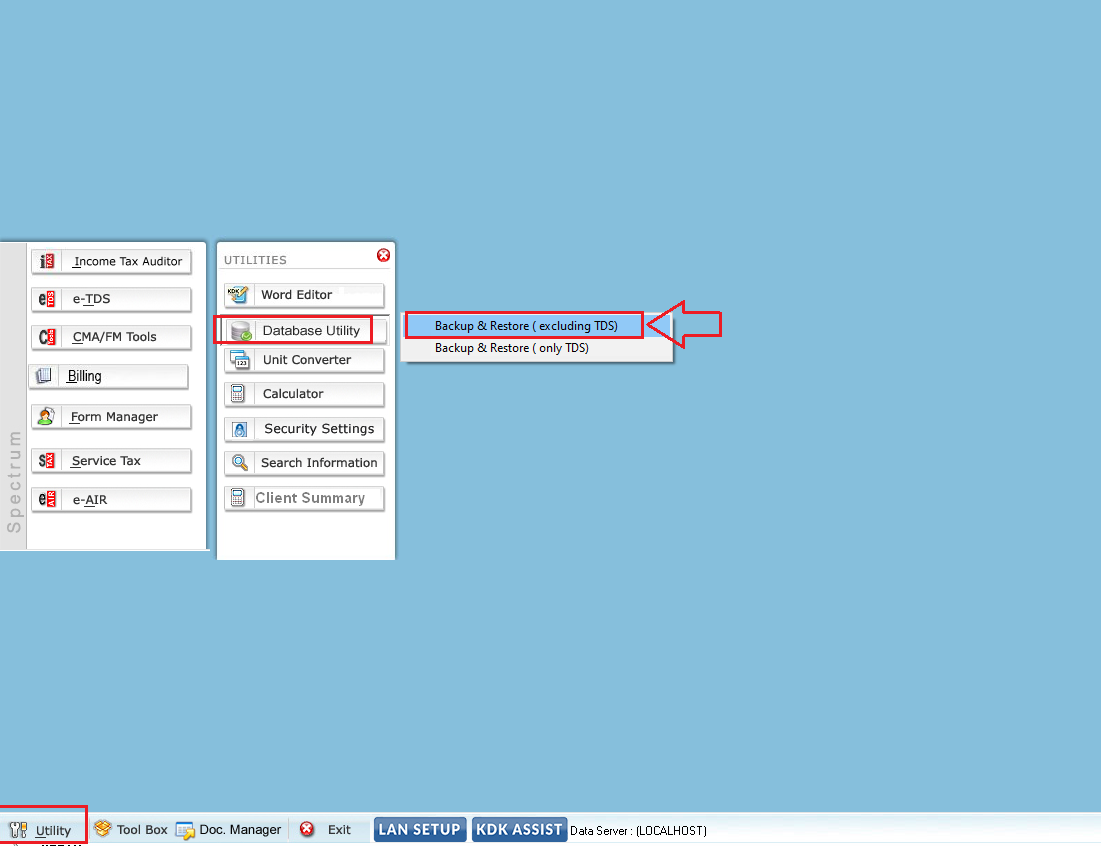
Task: Click Utility in the bottom bar
Action: (x=53, y=831)
